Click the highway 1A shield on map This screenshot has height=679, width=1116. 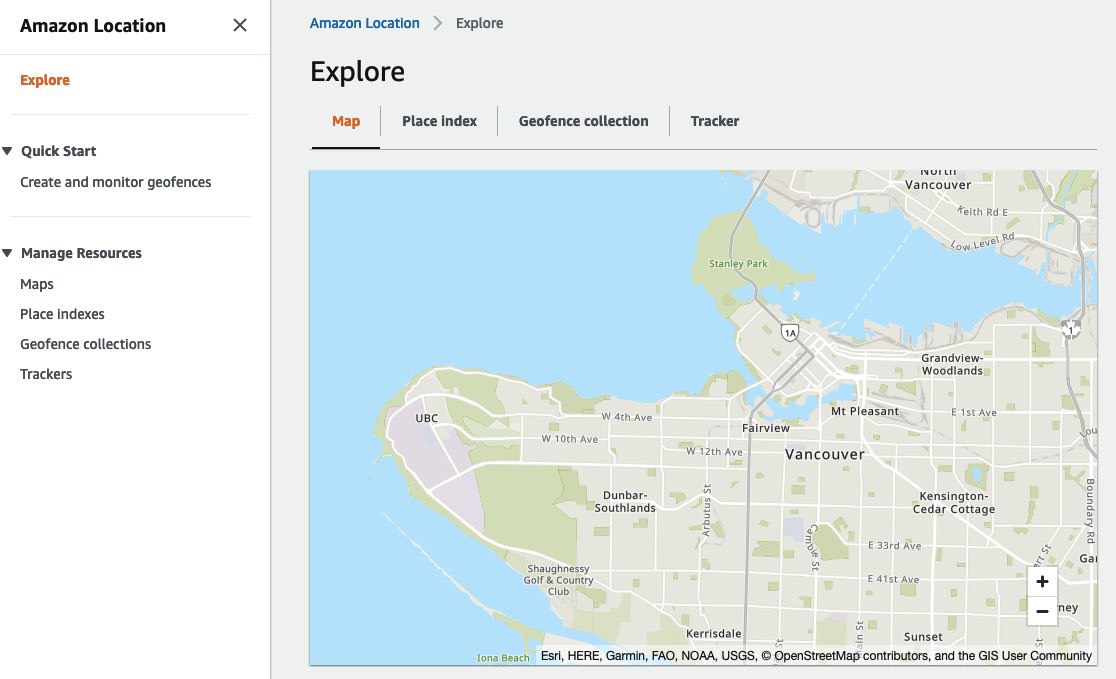click(789, 332)
